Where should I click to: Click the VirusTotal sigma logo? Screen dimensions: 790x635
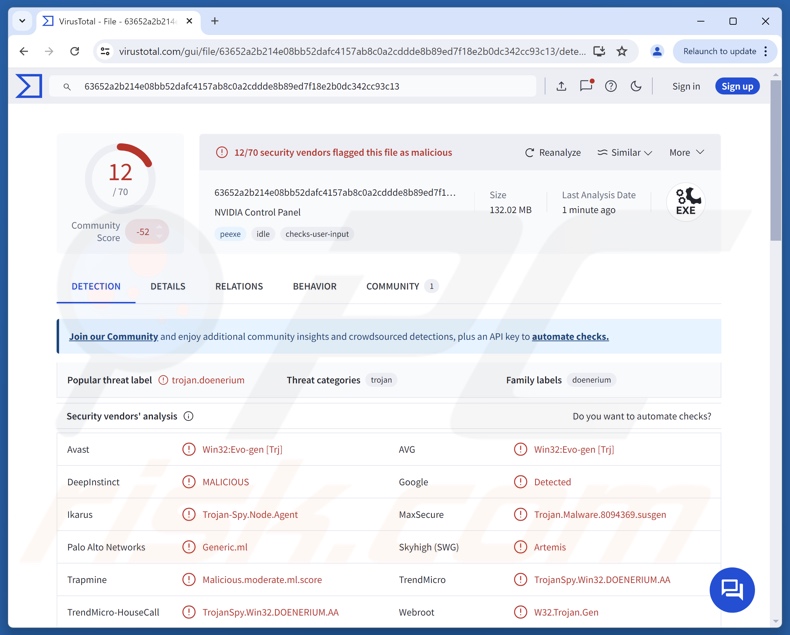coord(29,86)
